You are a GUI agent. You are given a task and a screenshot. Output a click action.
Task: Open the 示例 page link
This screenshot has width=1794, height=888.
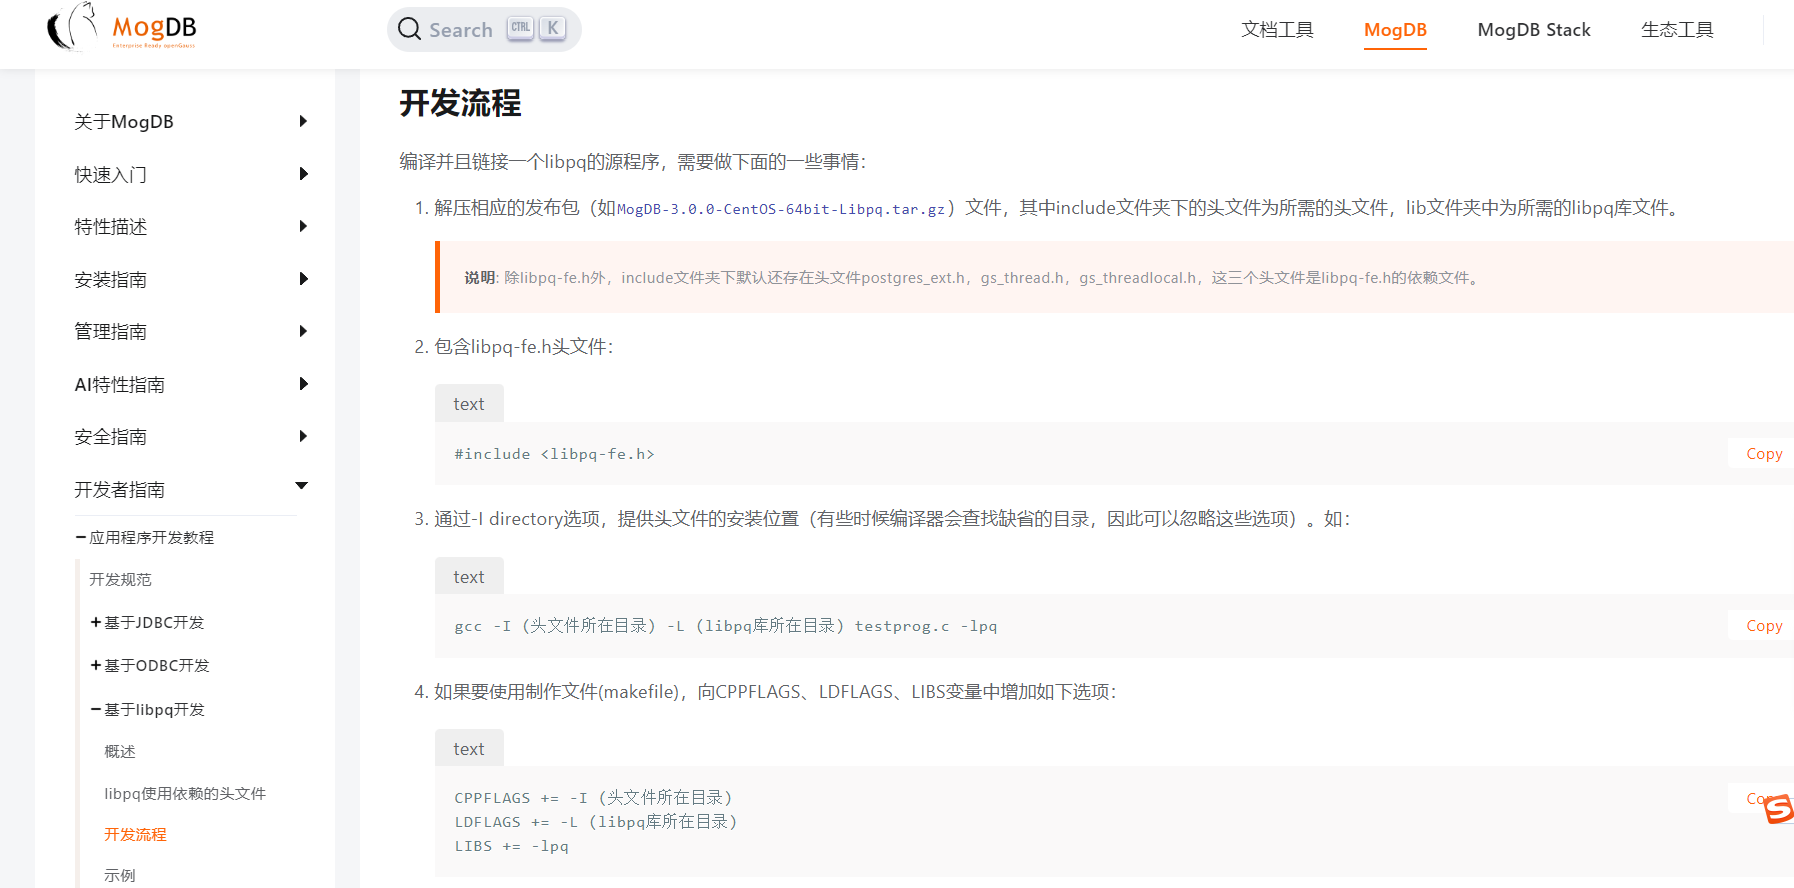120,876
